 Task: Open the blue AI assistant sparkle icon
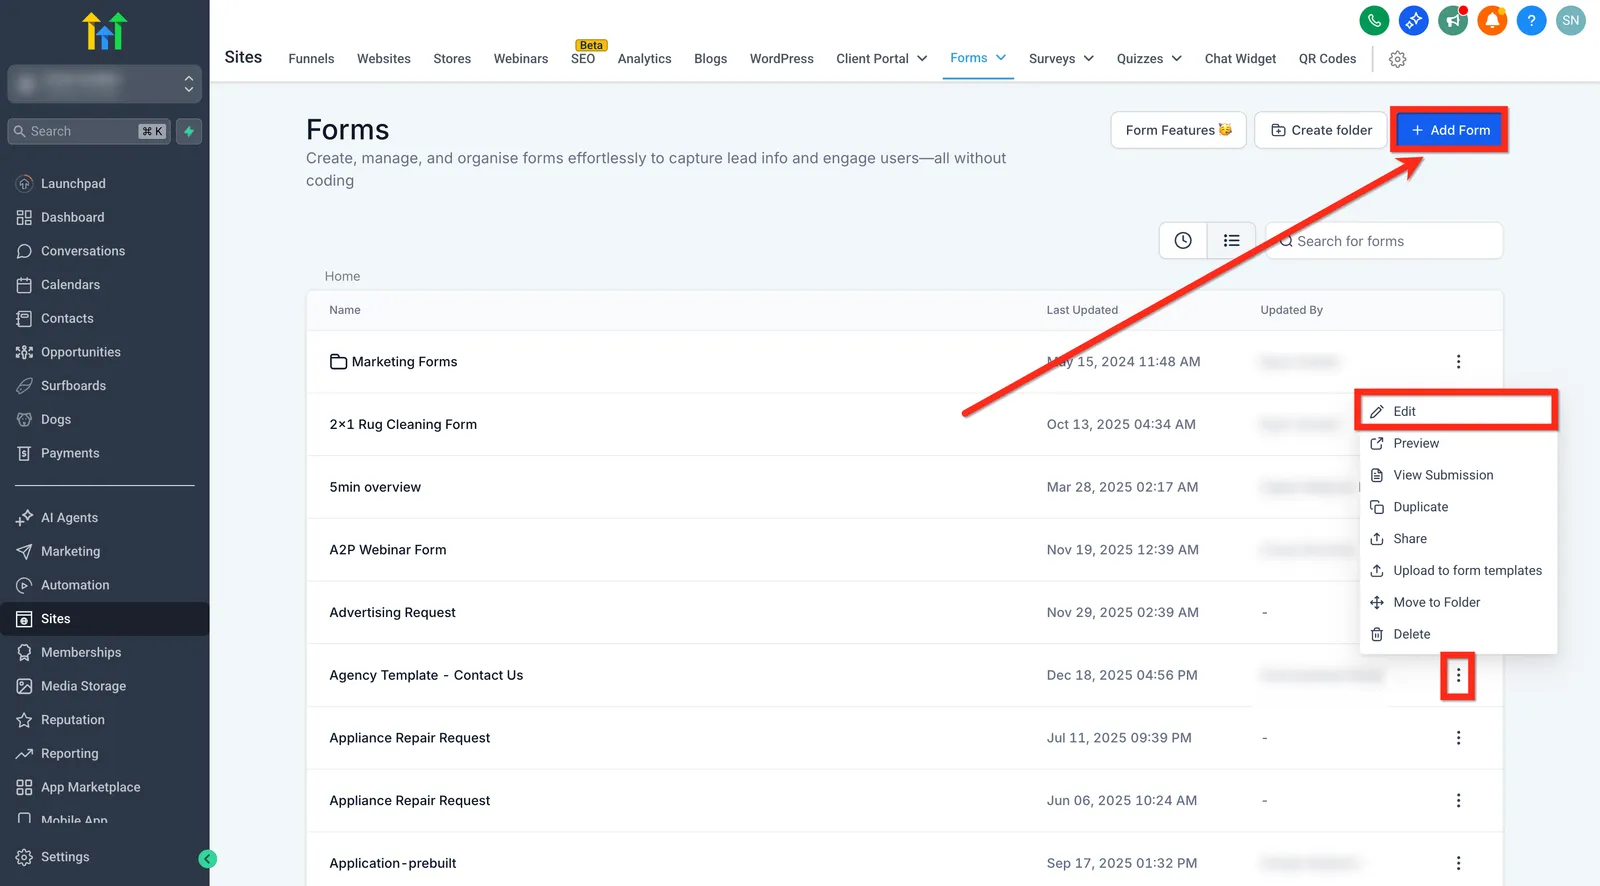pyautogui.click(x=1413, y=20)
